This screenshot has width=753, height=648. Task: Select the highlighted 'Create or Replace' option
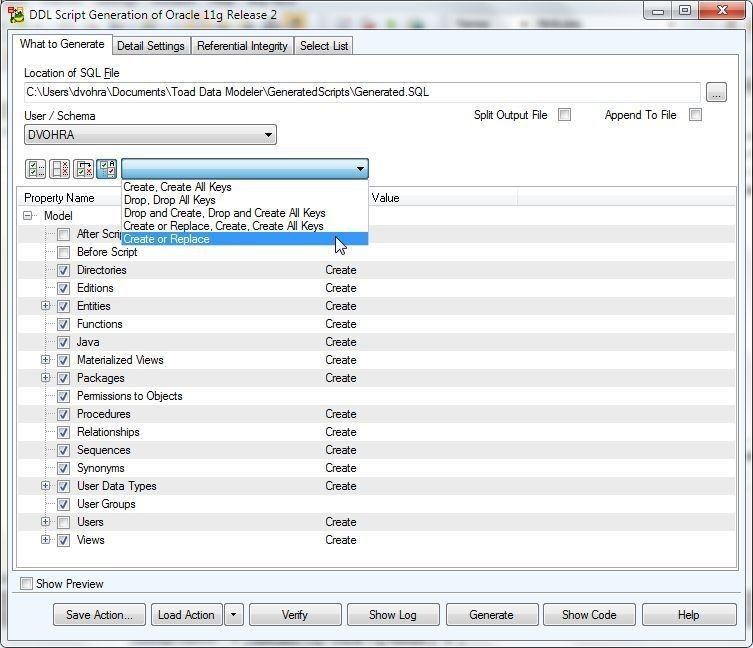[245, 239]
